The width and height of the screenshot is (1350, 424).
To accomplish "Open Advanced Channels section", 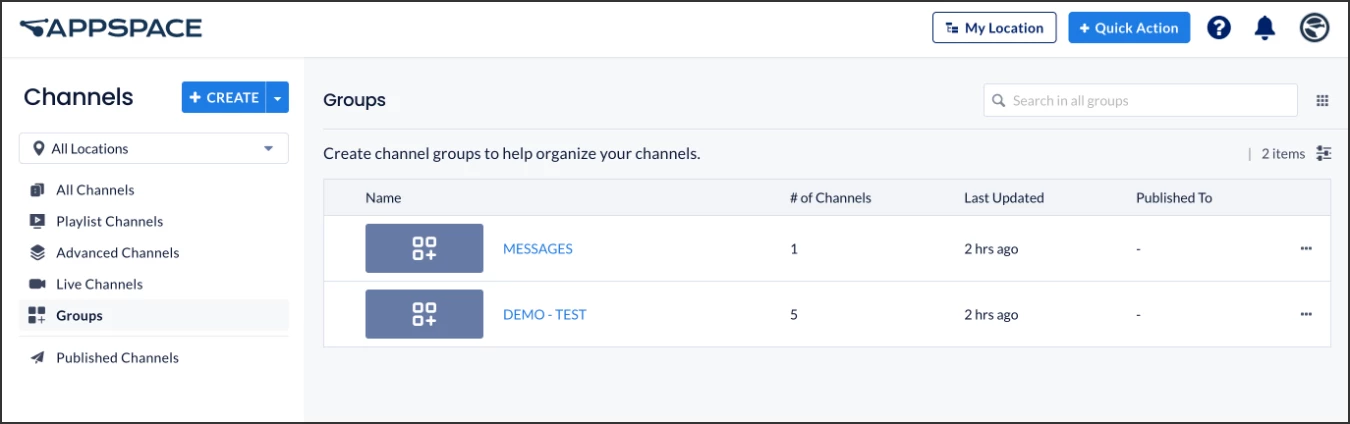I will tap(117, 253).
